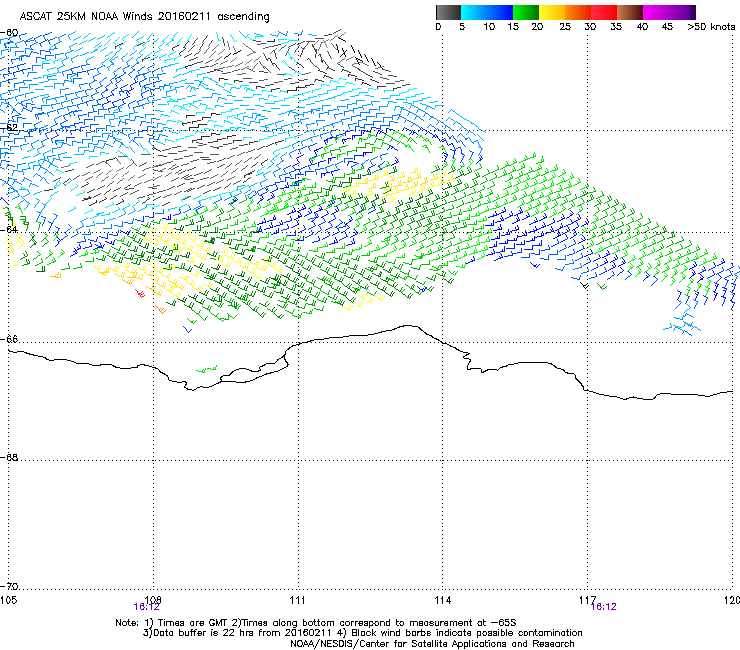Click the blue 10-15 knots legend segment
This screenshot has width=740, height=650.
[x=500, y=12]
